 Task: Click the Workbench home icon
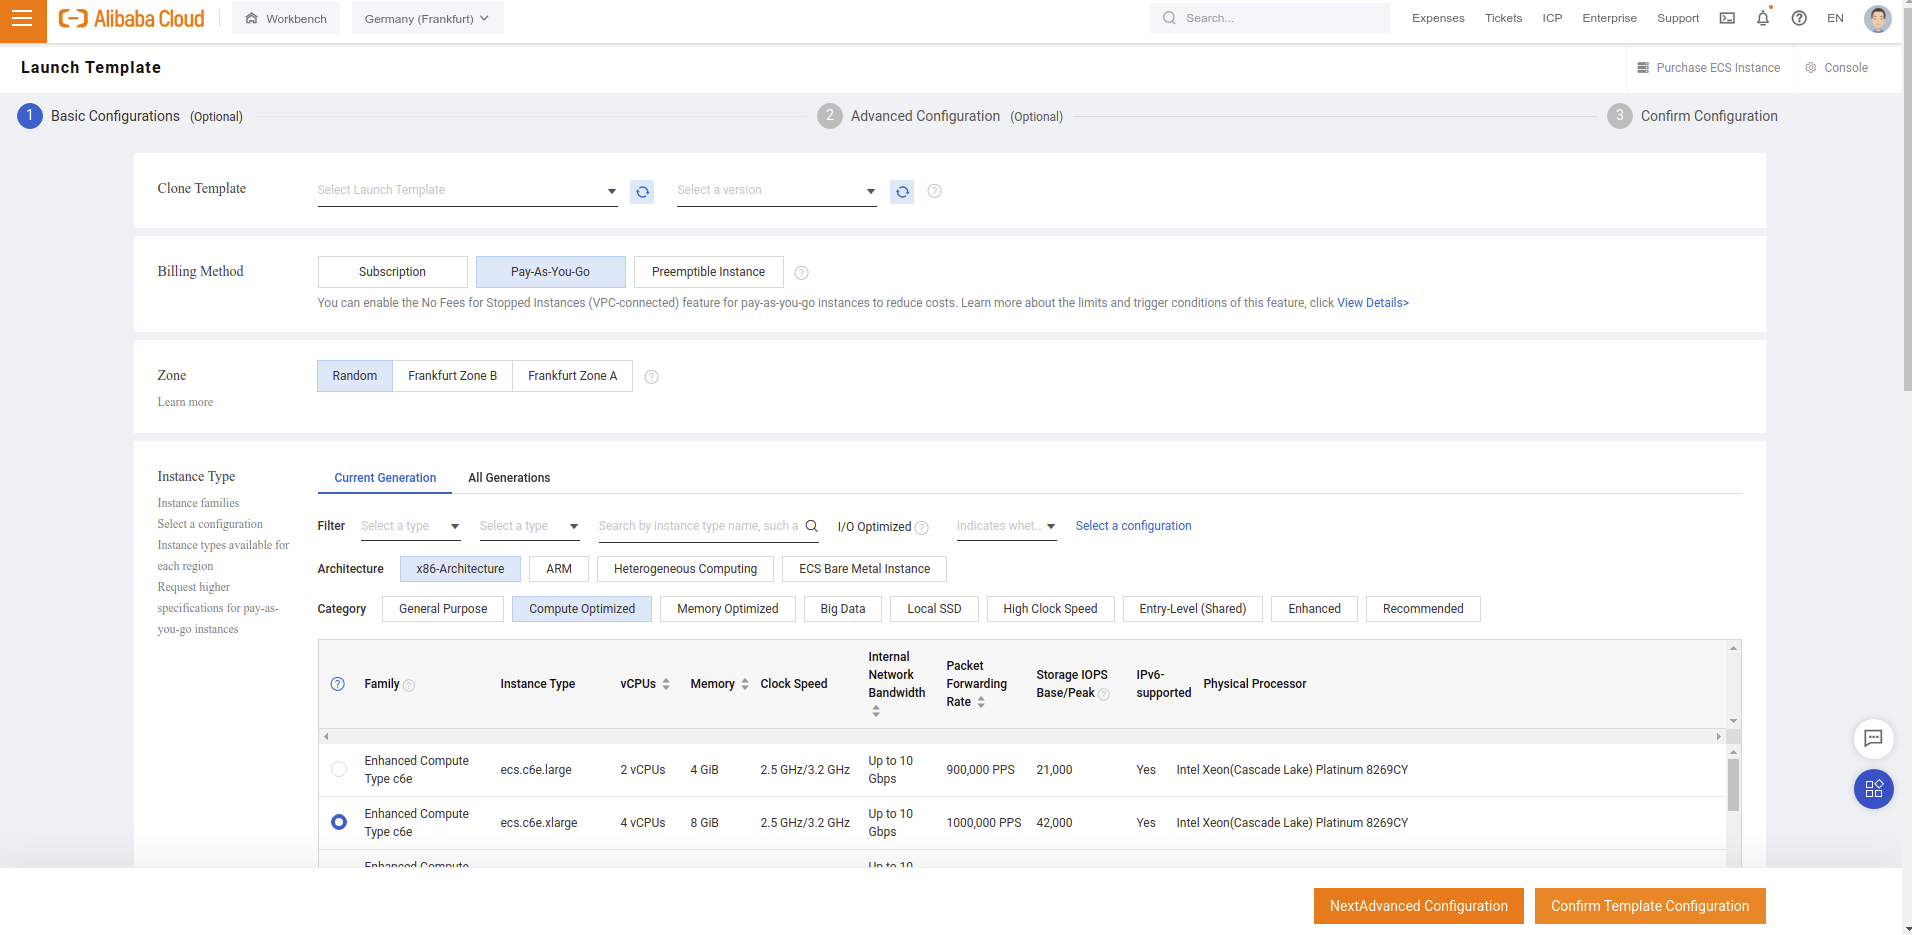coord(252,19)
